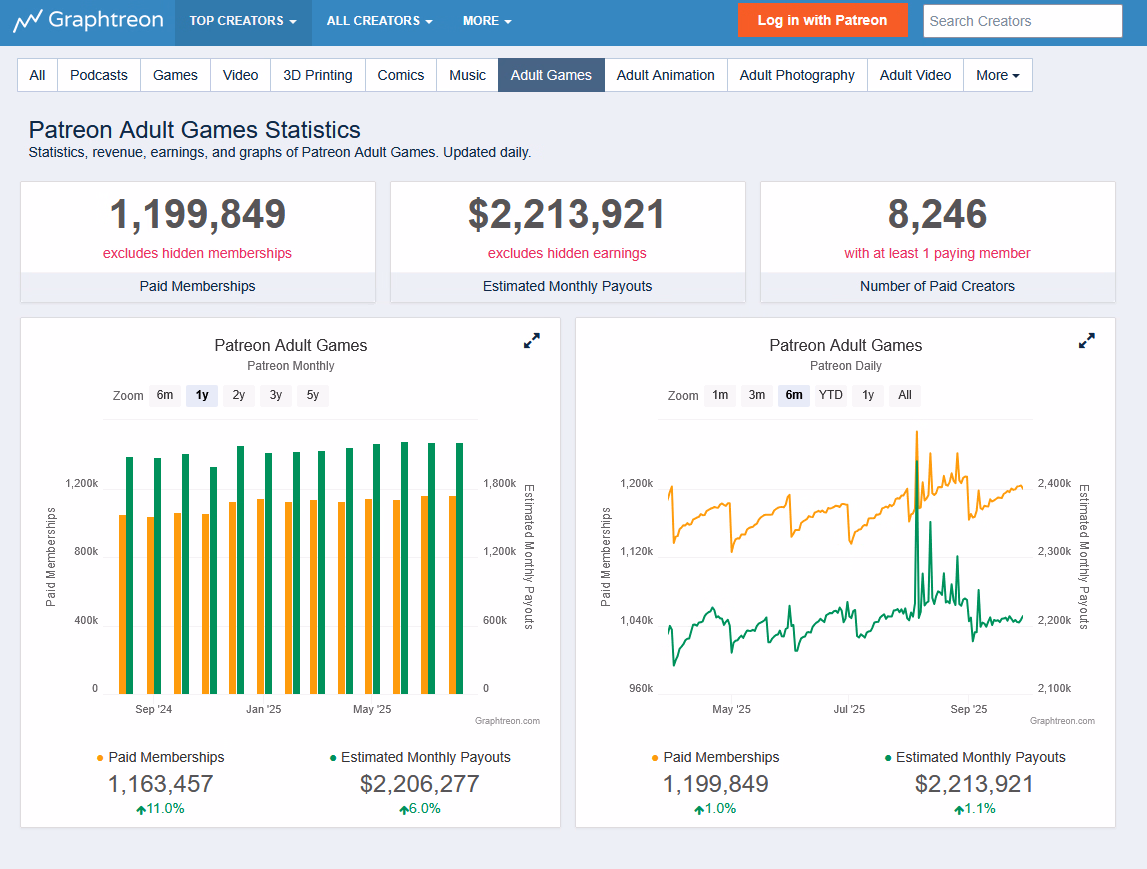Expand the More dropdown in category tabs

pyautogui.click(x=997, y=75)
